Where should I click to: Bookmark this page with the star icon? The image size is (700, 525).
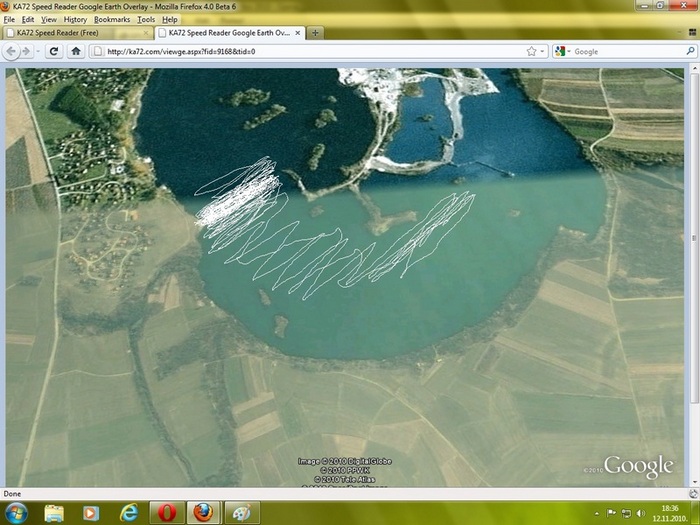(531, 51)
